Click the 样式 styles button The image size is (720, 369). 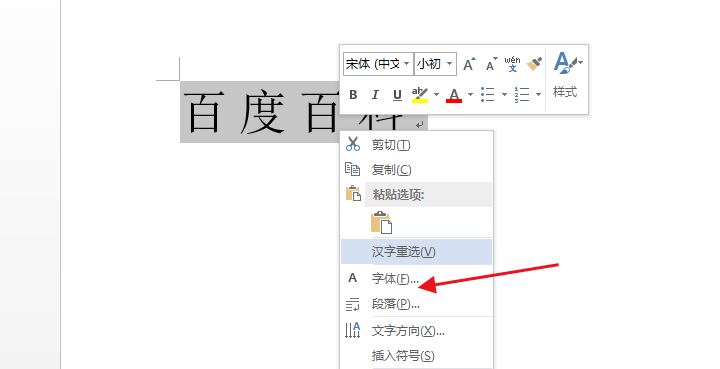pos(565,91)
